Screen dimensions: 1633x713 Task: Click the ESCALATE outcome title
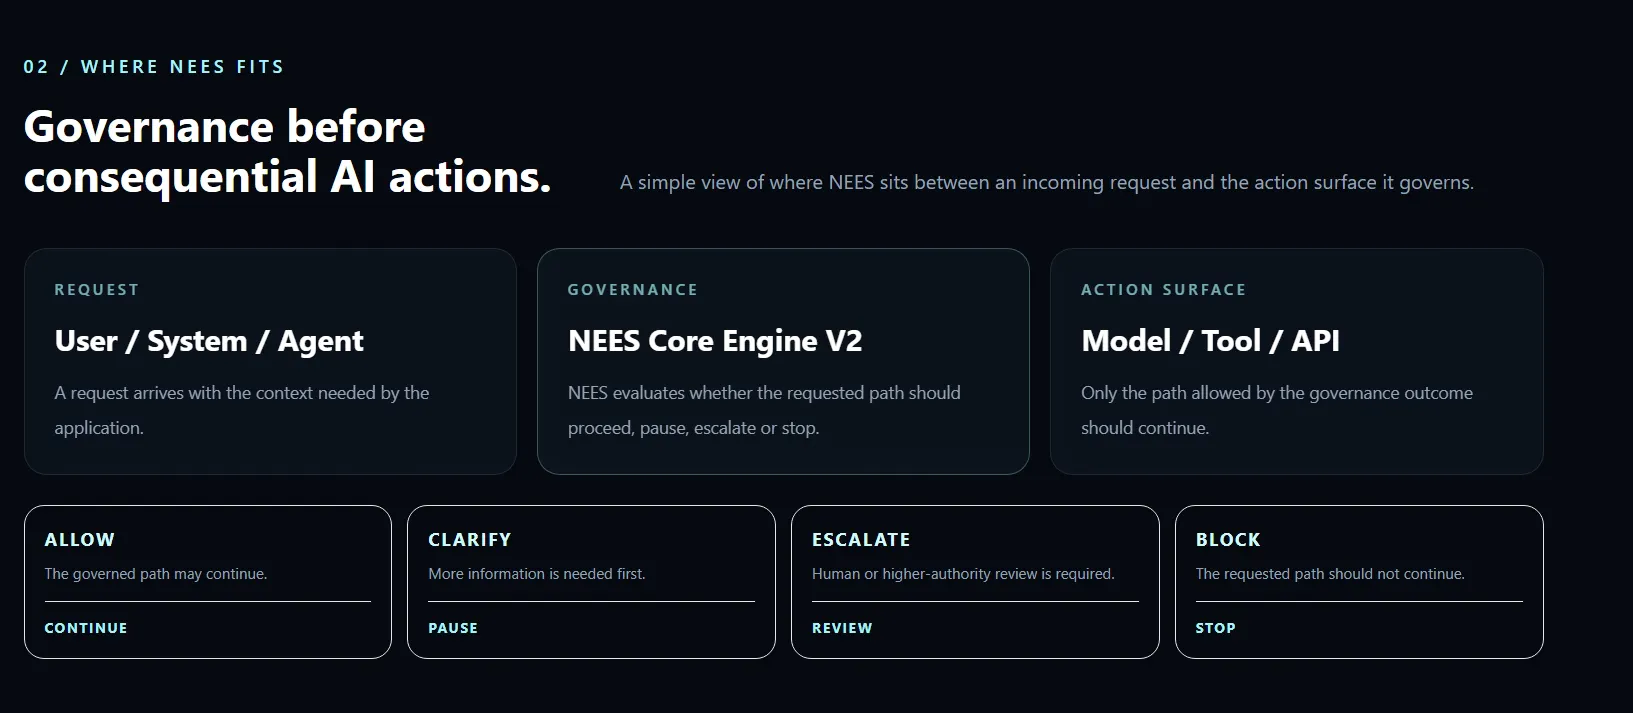(x=861, y=540)
